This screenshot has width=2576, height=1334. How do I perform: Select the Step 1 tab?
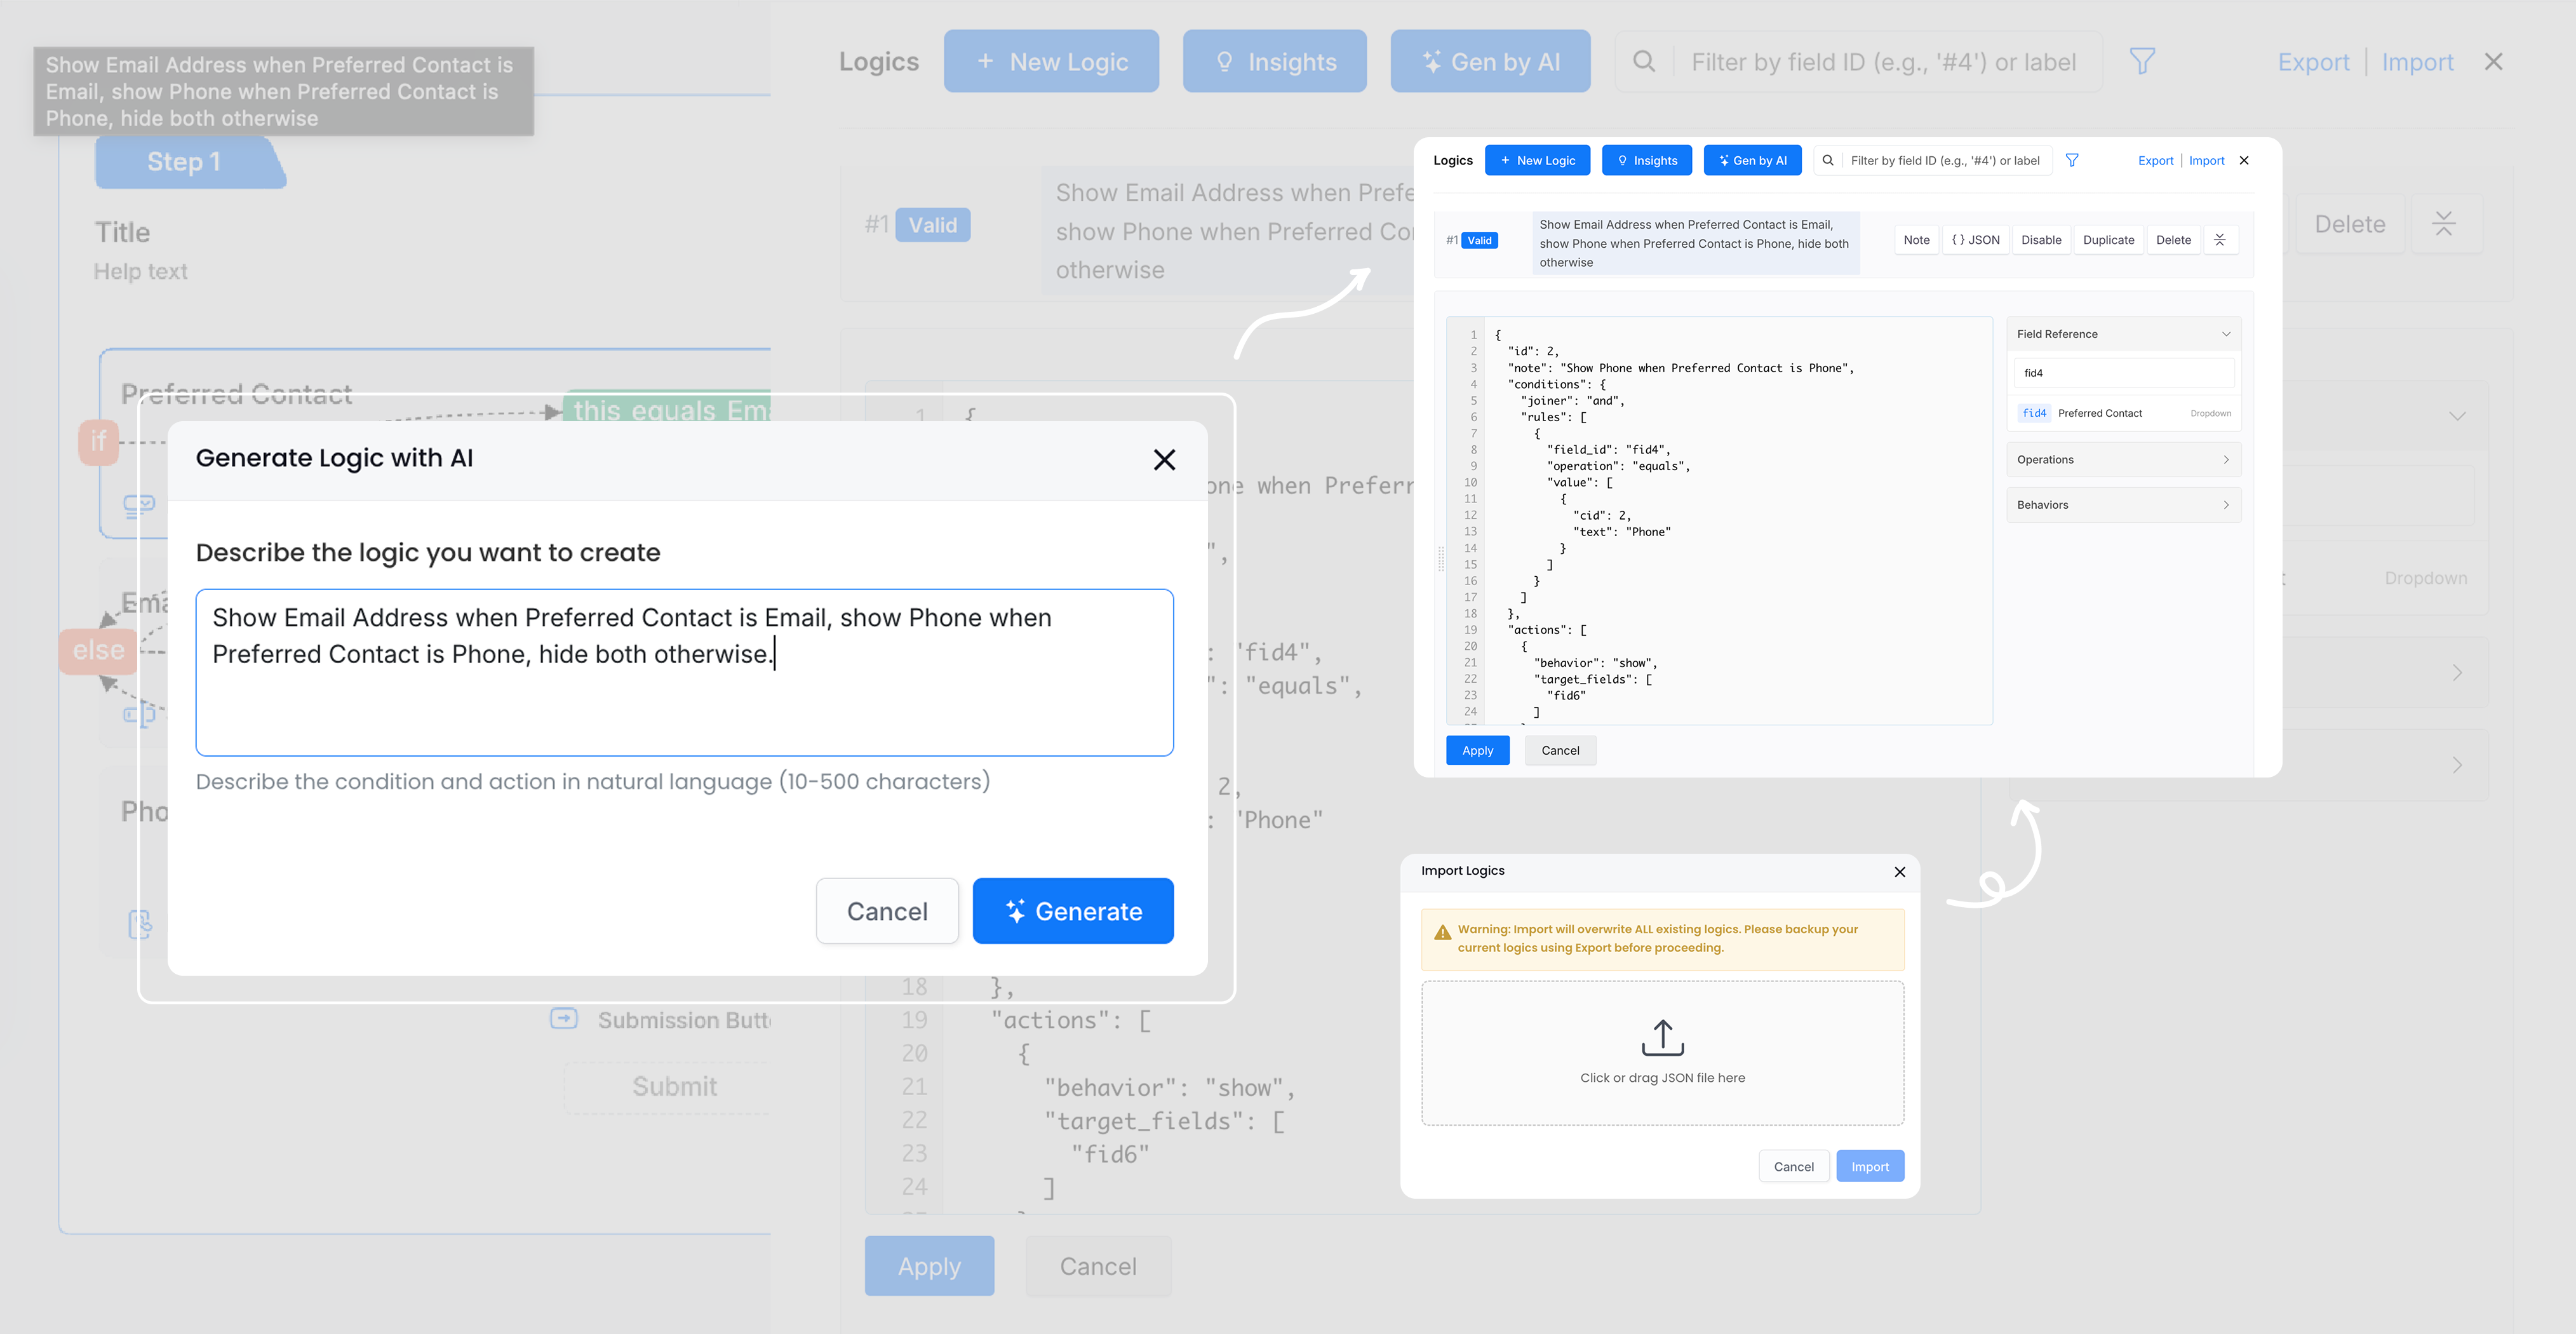click(x=184, y=162)
